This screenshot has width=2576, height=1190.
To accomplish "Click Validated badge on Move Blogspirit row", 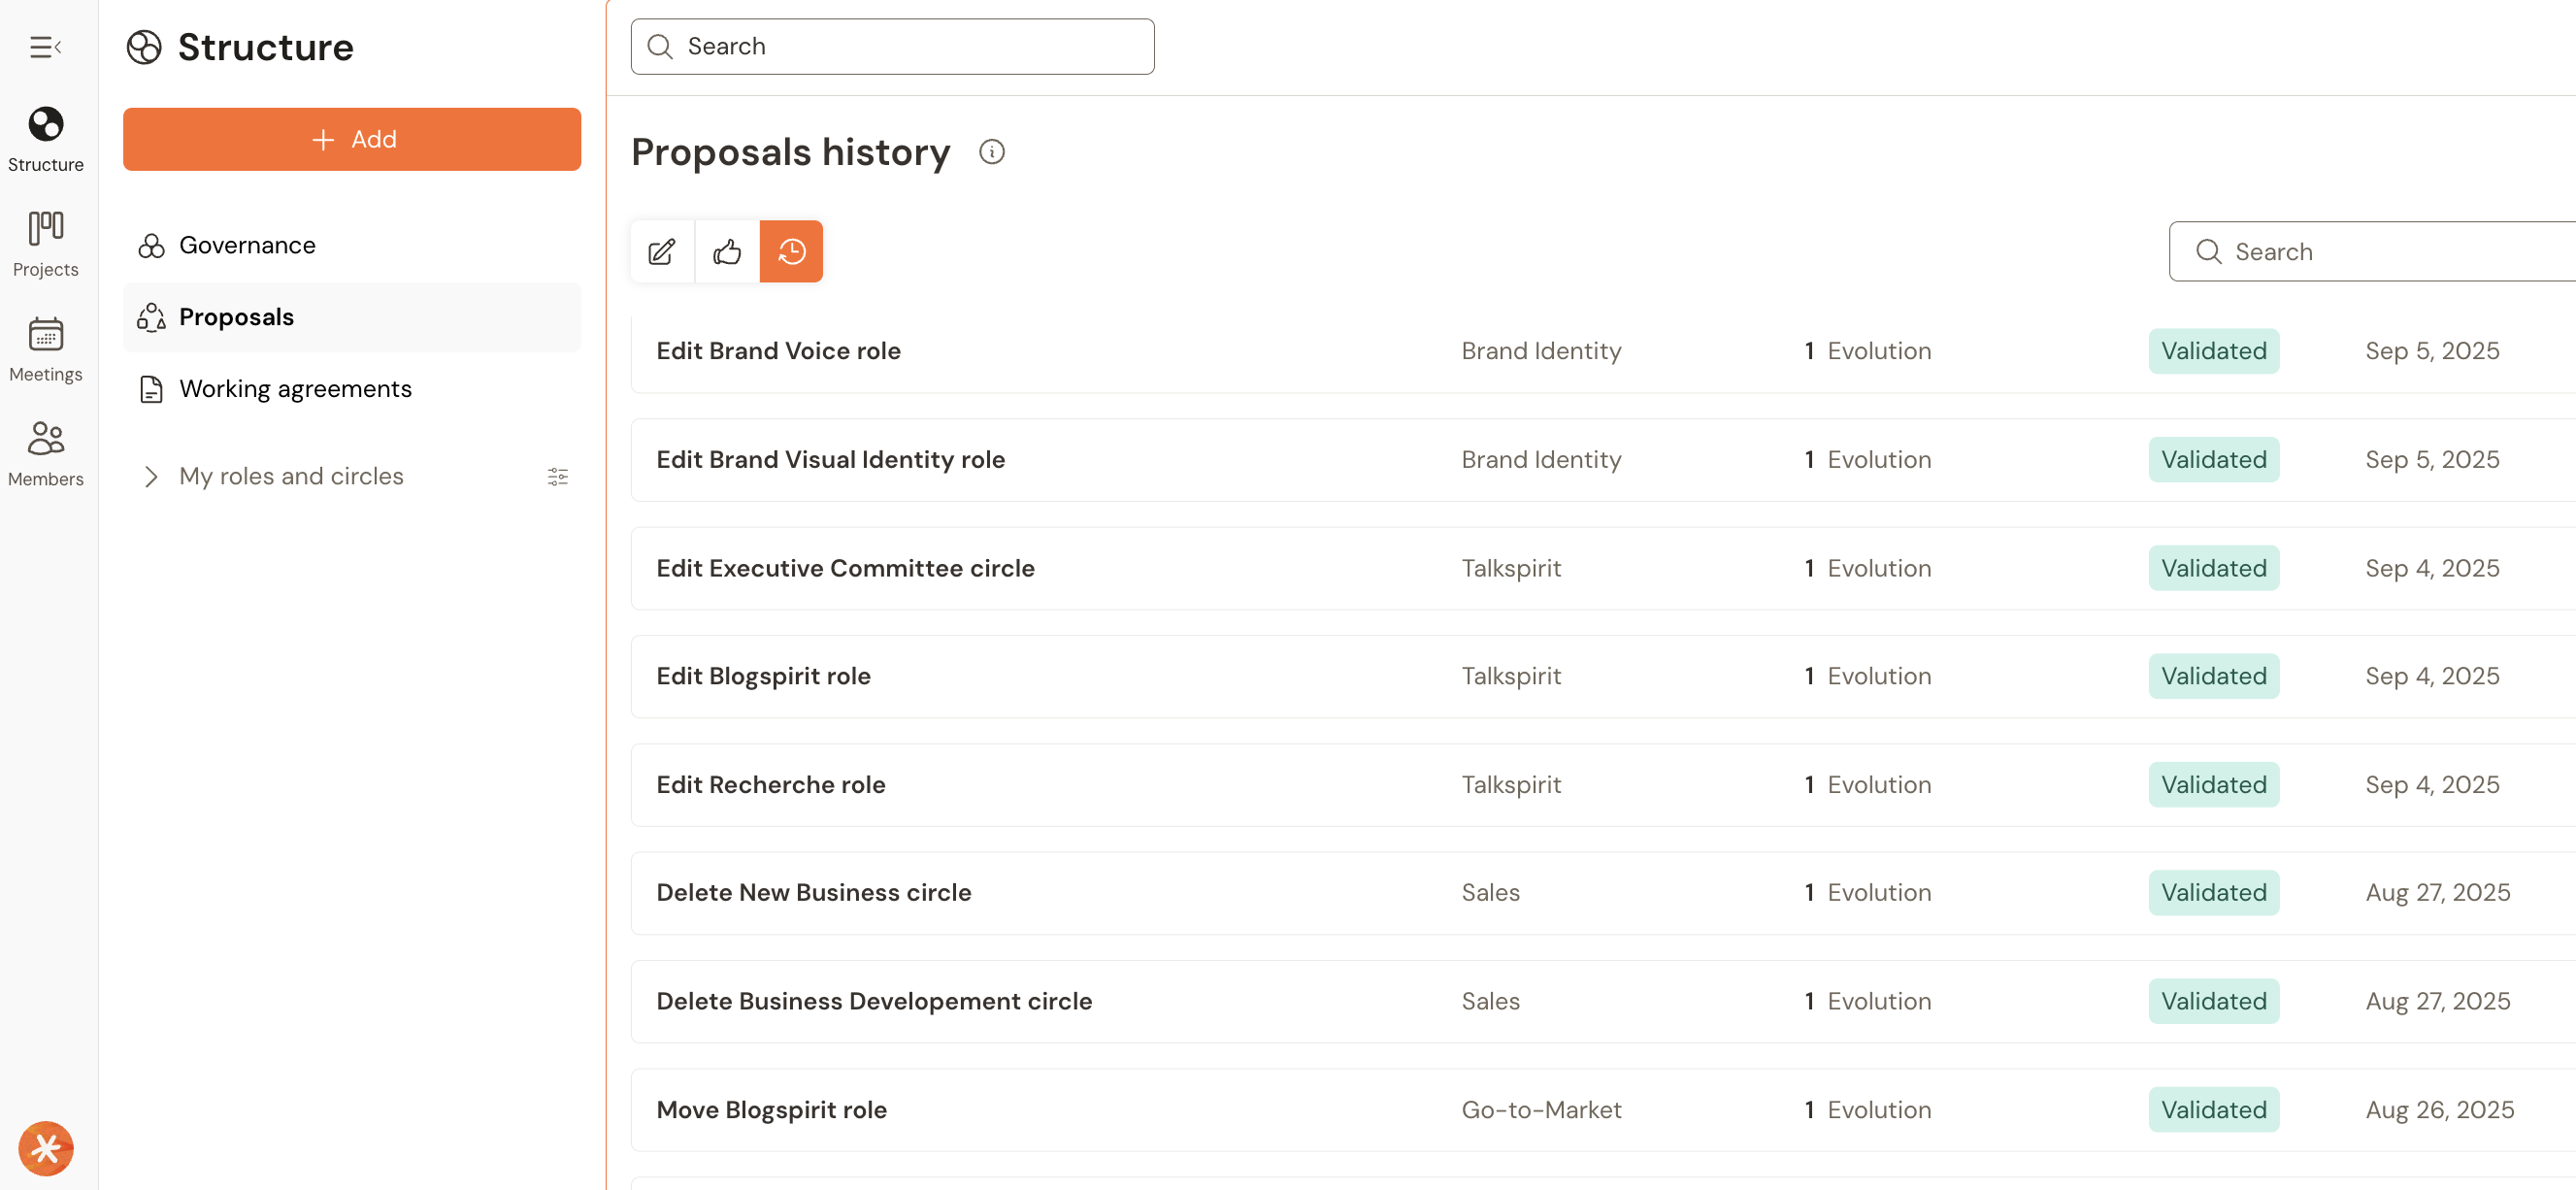I will [x=2213, y=1110].
